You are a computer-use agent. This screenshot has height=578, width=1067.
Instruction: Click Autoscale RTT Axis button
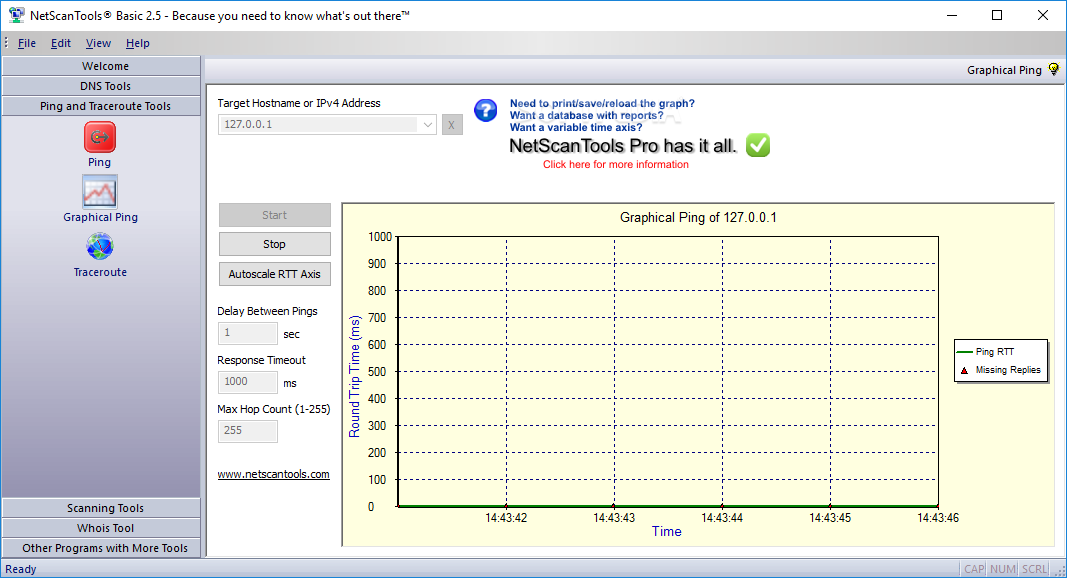(275, 274)
